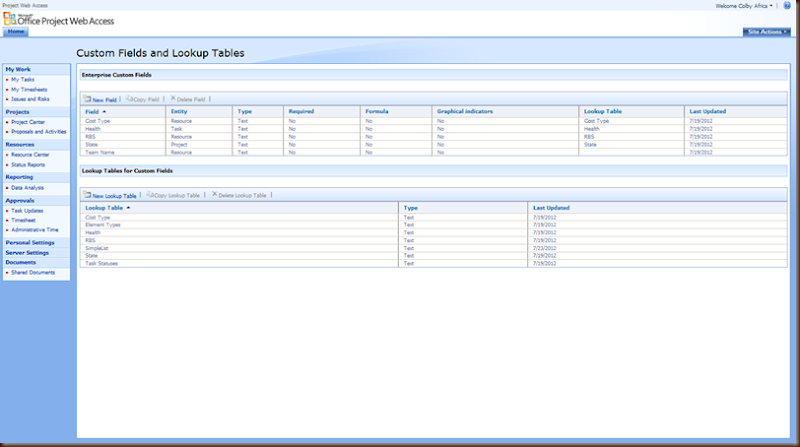800x447 pixels.
Task: Select the Cost Type custom field row
Action: [x=434, y=121]
